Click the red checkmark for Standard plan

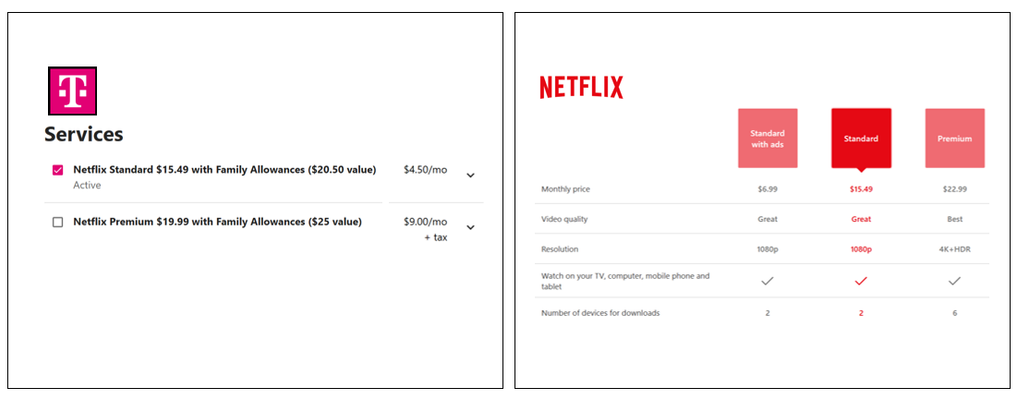click(861, 281)
